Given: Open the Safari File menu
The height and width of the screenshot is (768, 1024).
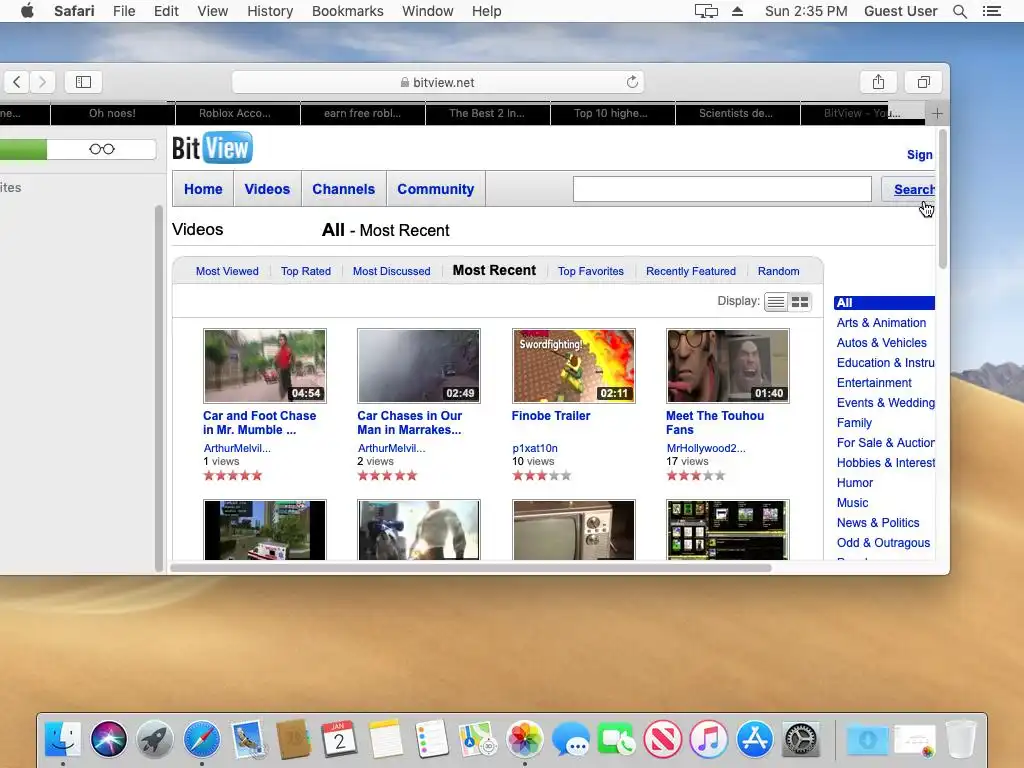Looking at the screenshot, I should [x=124, y=11].
